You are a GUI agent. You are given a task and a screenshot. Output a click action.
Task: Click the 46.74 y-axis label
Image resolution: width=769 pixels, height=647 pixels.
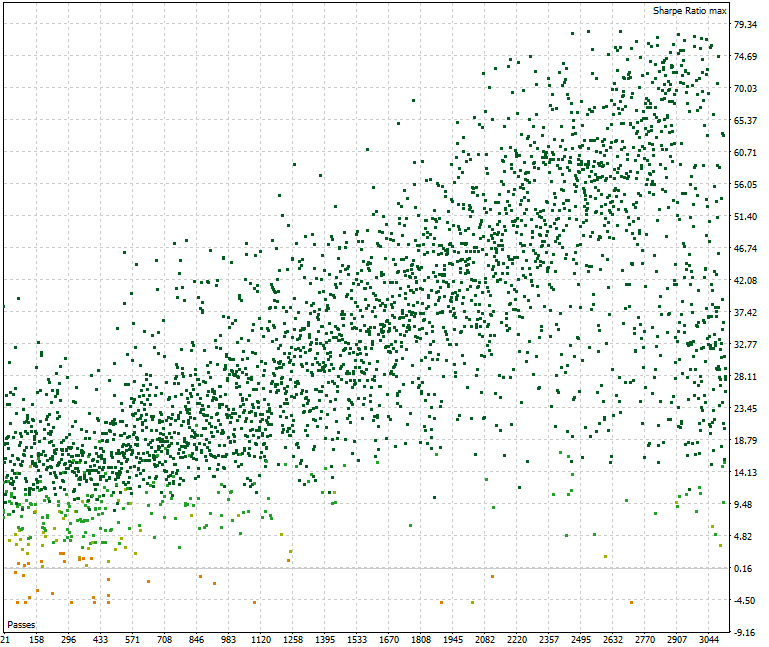[745, 249]
